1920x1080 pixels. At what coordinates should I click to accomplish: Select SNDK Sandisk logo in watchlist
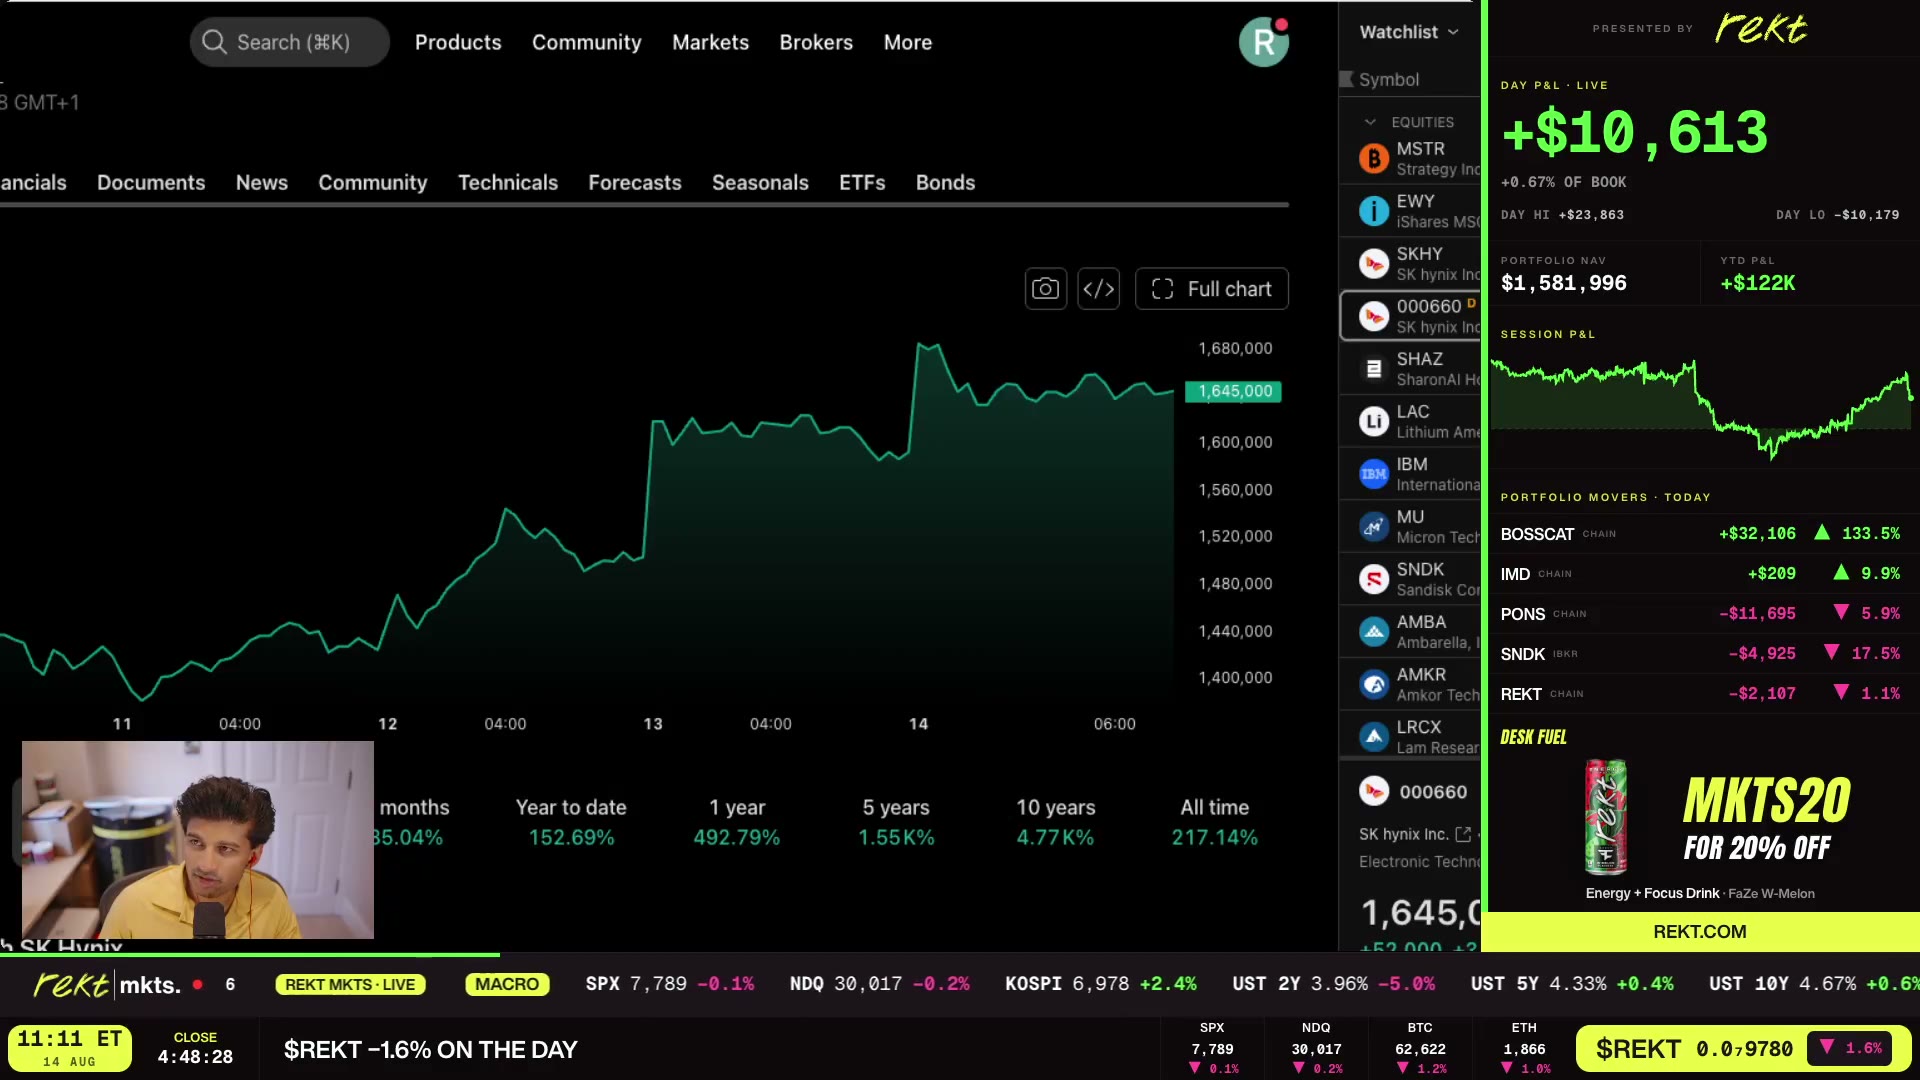tap(1374, 579)
